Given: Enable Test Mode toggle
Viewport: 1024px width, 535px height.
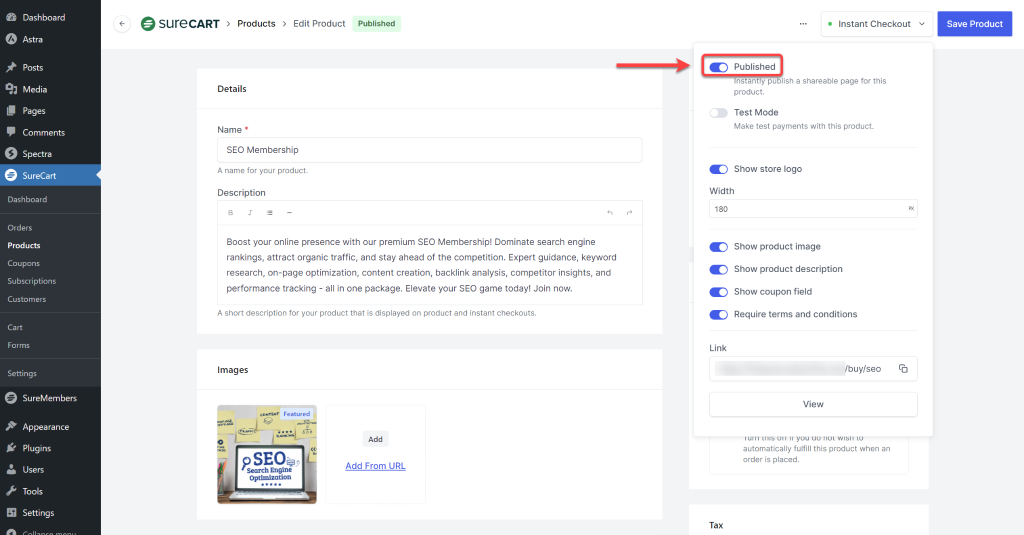Looking at the screenshot, I should click(x=718, y=113).
